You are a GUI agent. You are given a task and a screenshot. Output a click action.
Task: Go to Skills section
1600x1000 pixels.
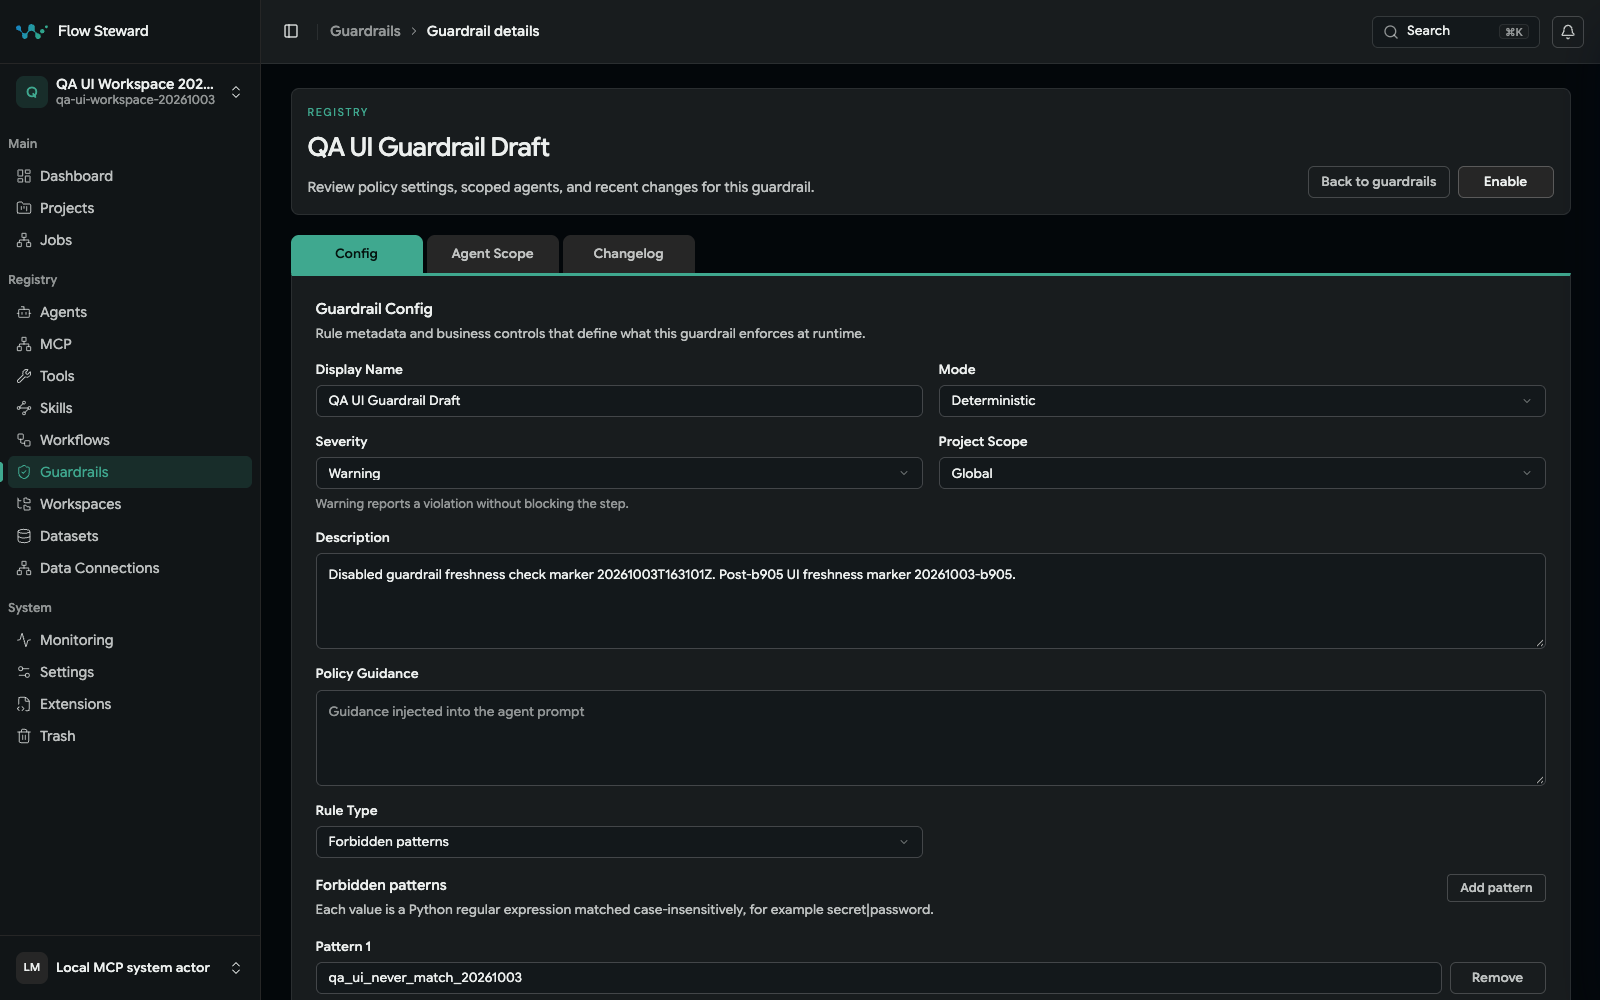coord(130,408)
